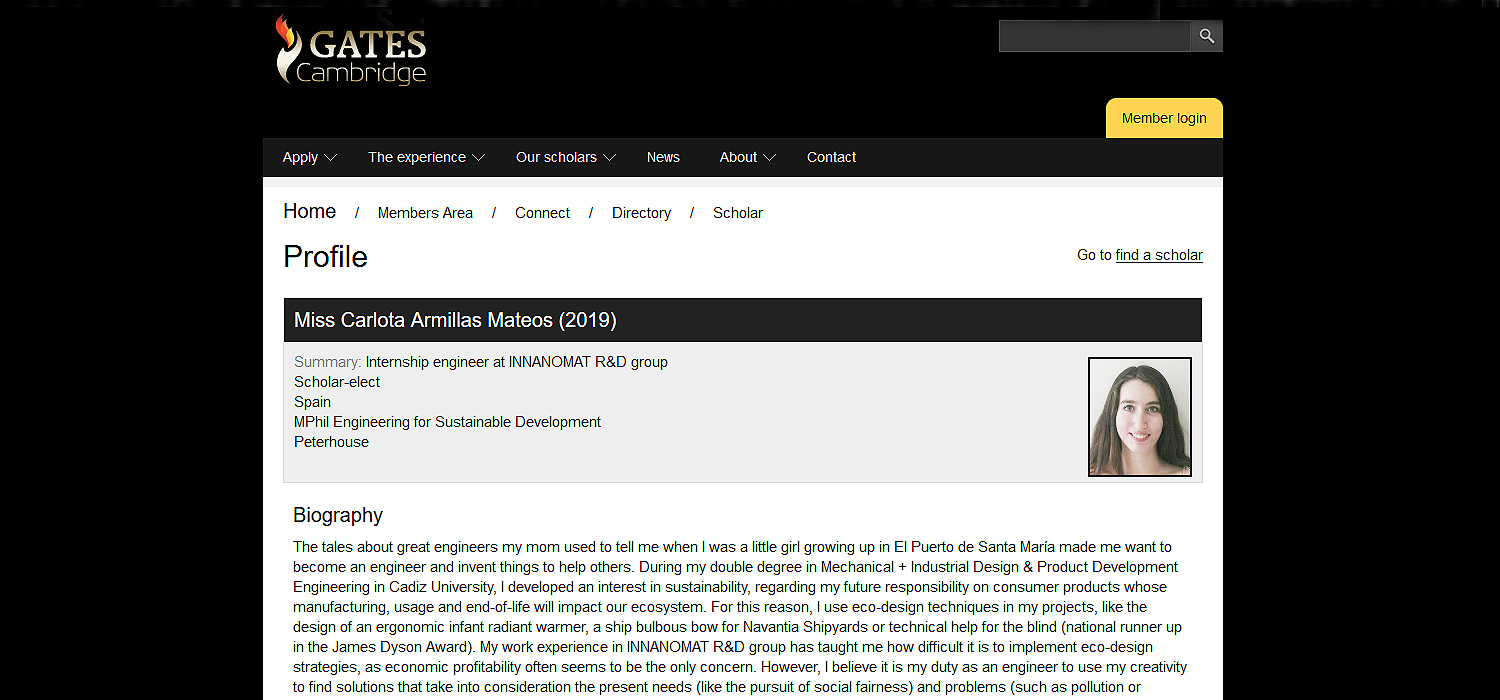The width and height of the screenshot is (1500, 700).
Task: Expand the About navigation dropdown
Action: pyautogui.click(x=770, y=158)
